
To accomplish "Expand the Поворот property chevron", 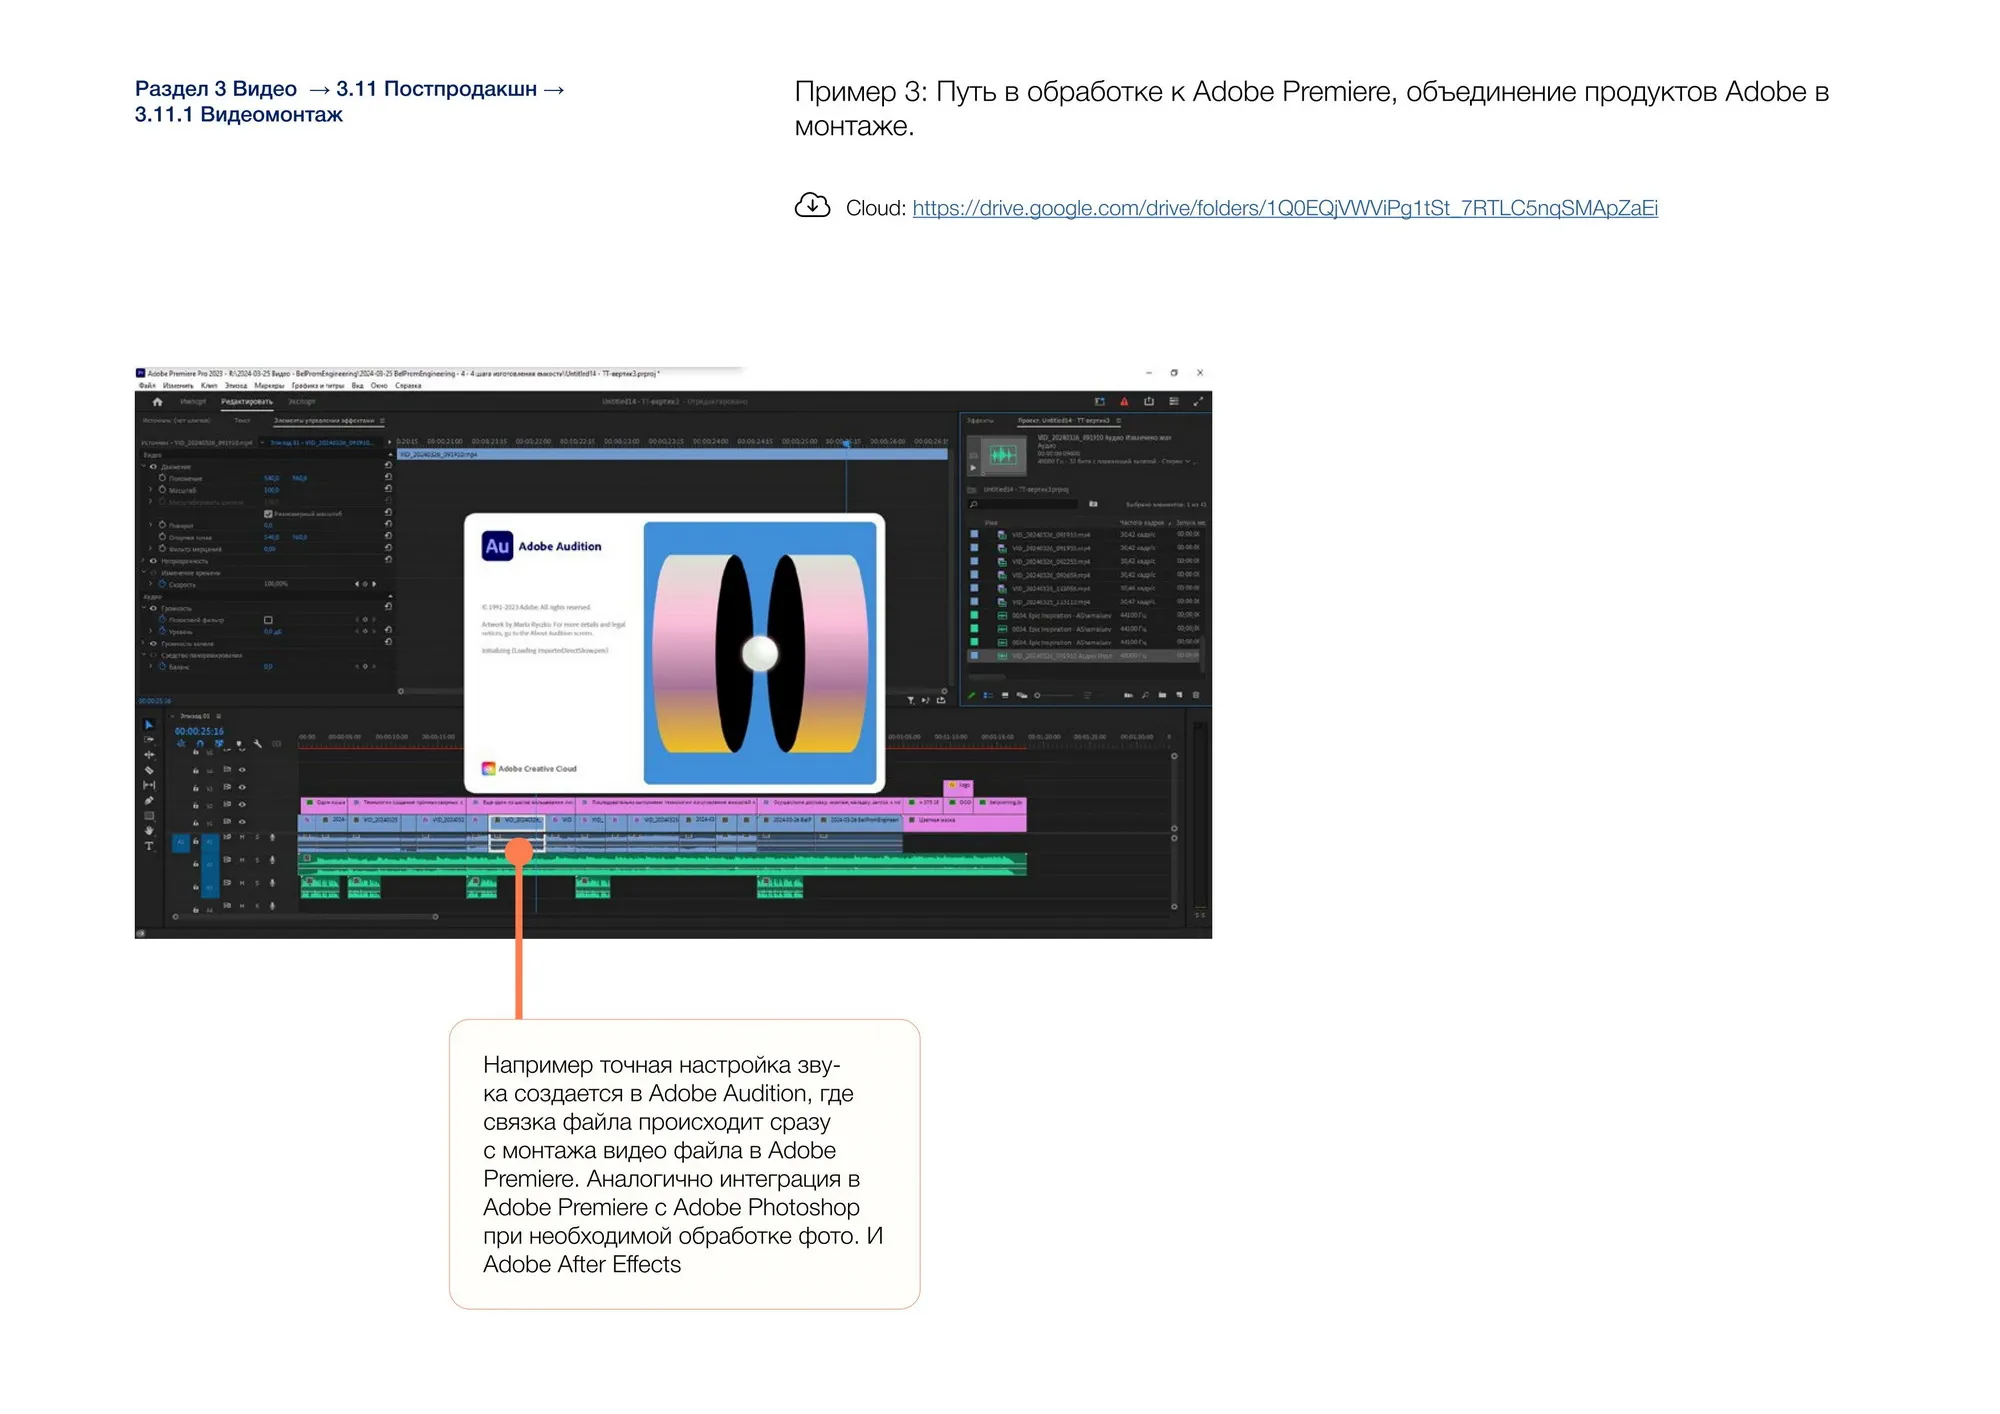I will pos(151,525).
